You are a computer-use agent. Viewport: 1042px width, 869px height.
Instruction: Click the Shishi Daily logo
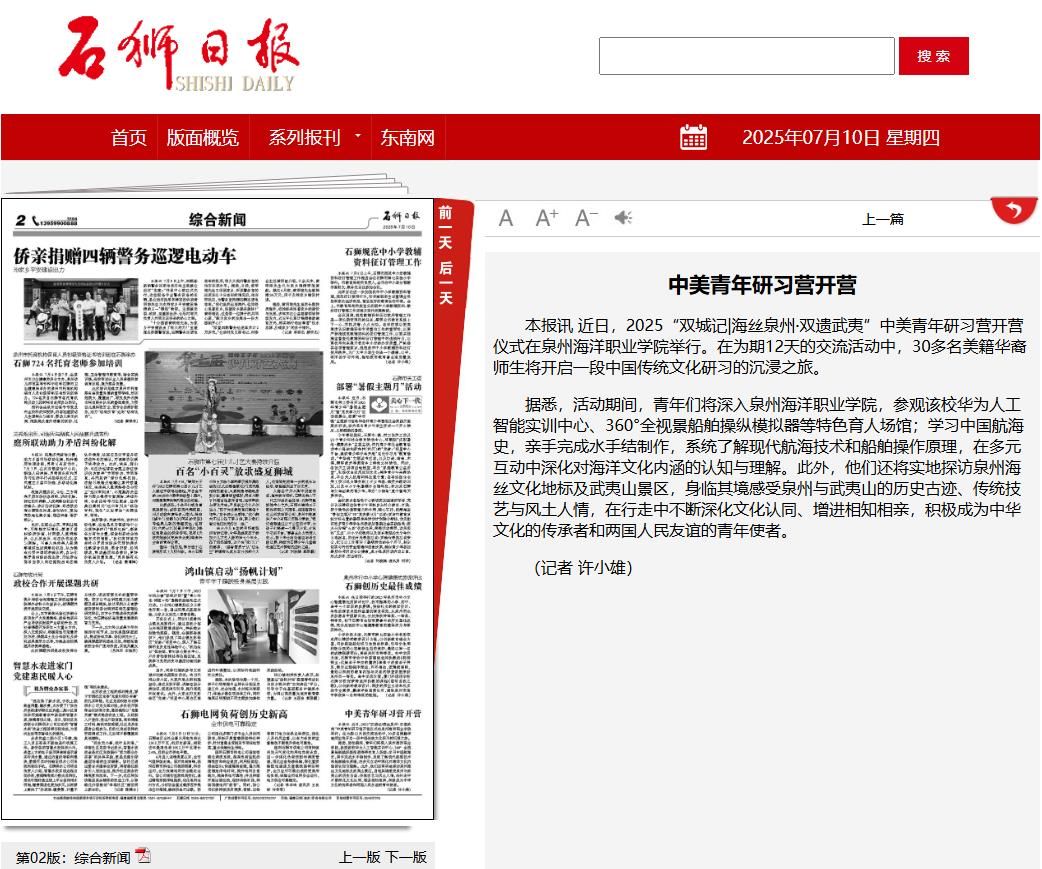coord(178,56)
